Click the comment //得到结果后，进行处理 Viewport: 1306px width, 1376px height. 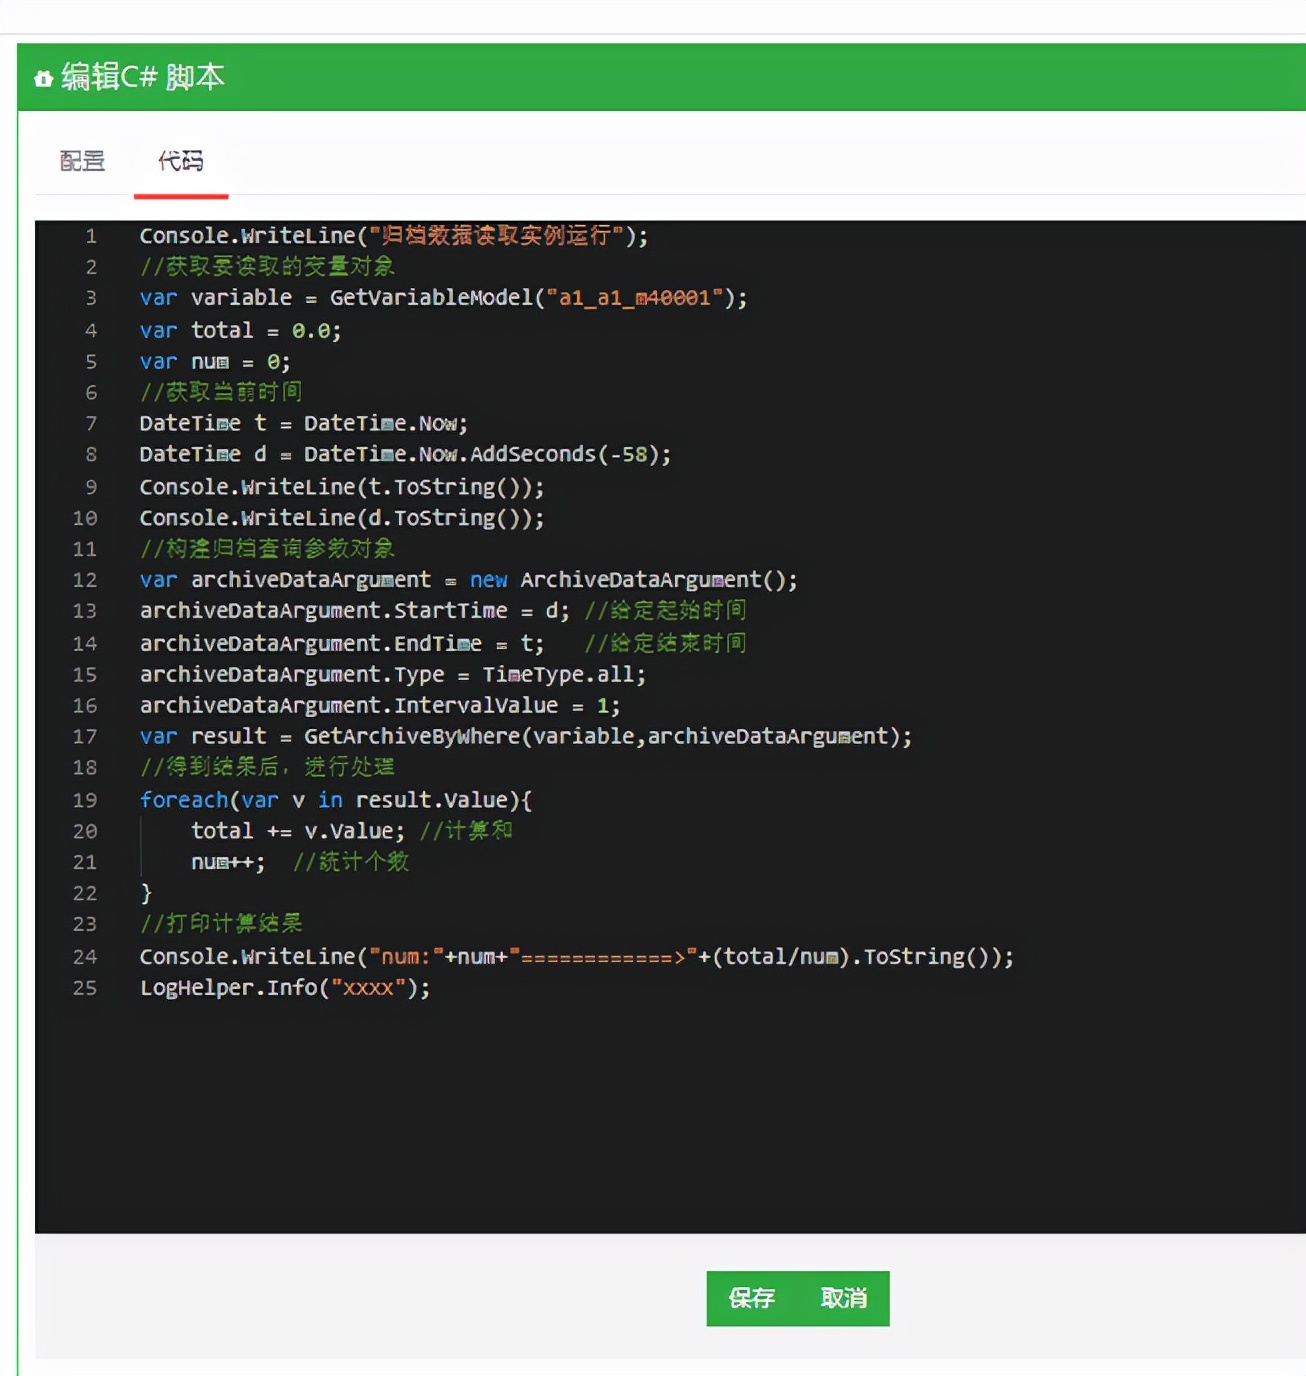[267, 767]
